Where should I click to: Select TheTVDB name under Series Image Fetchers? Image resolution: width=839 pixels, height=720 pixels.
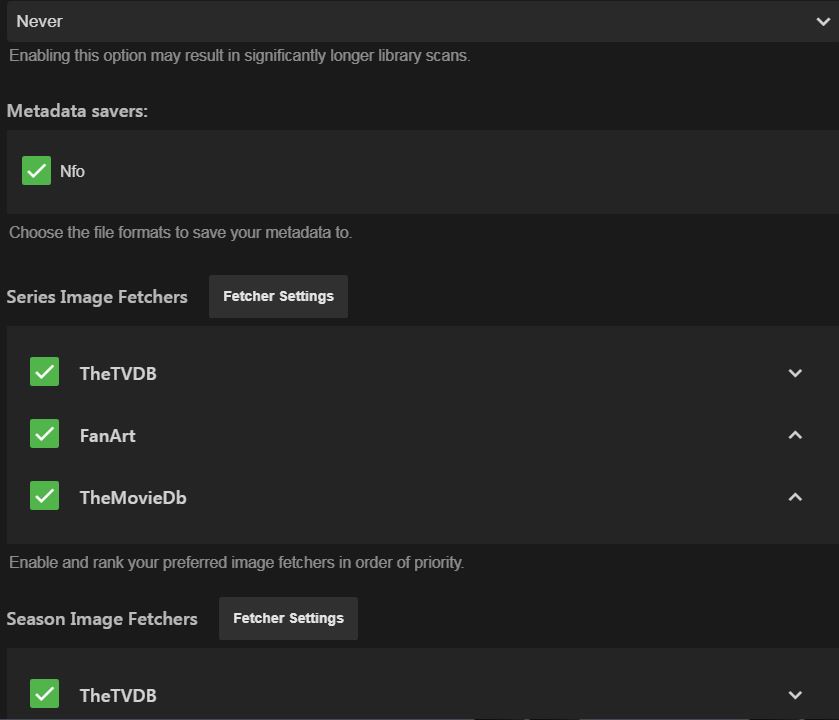click(x=118, y=374)
